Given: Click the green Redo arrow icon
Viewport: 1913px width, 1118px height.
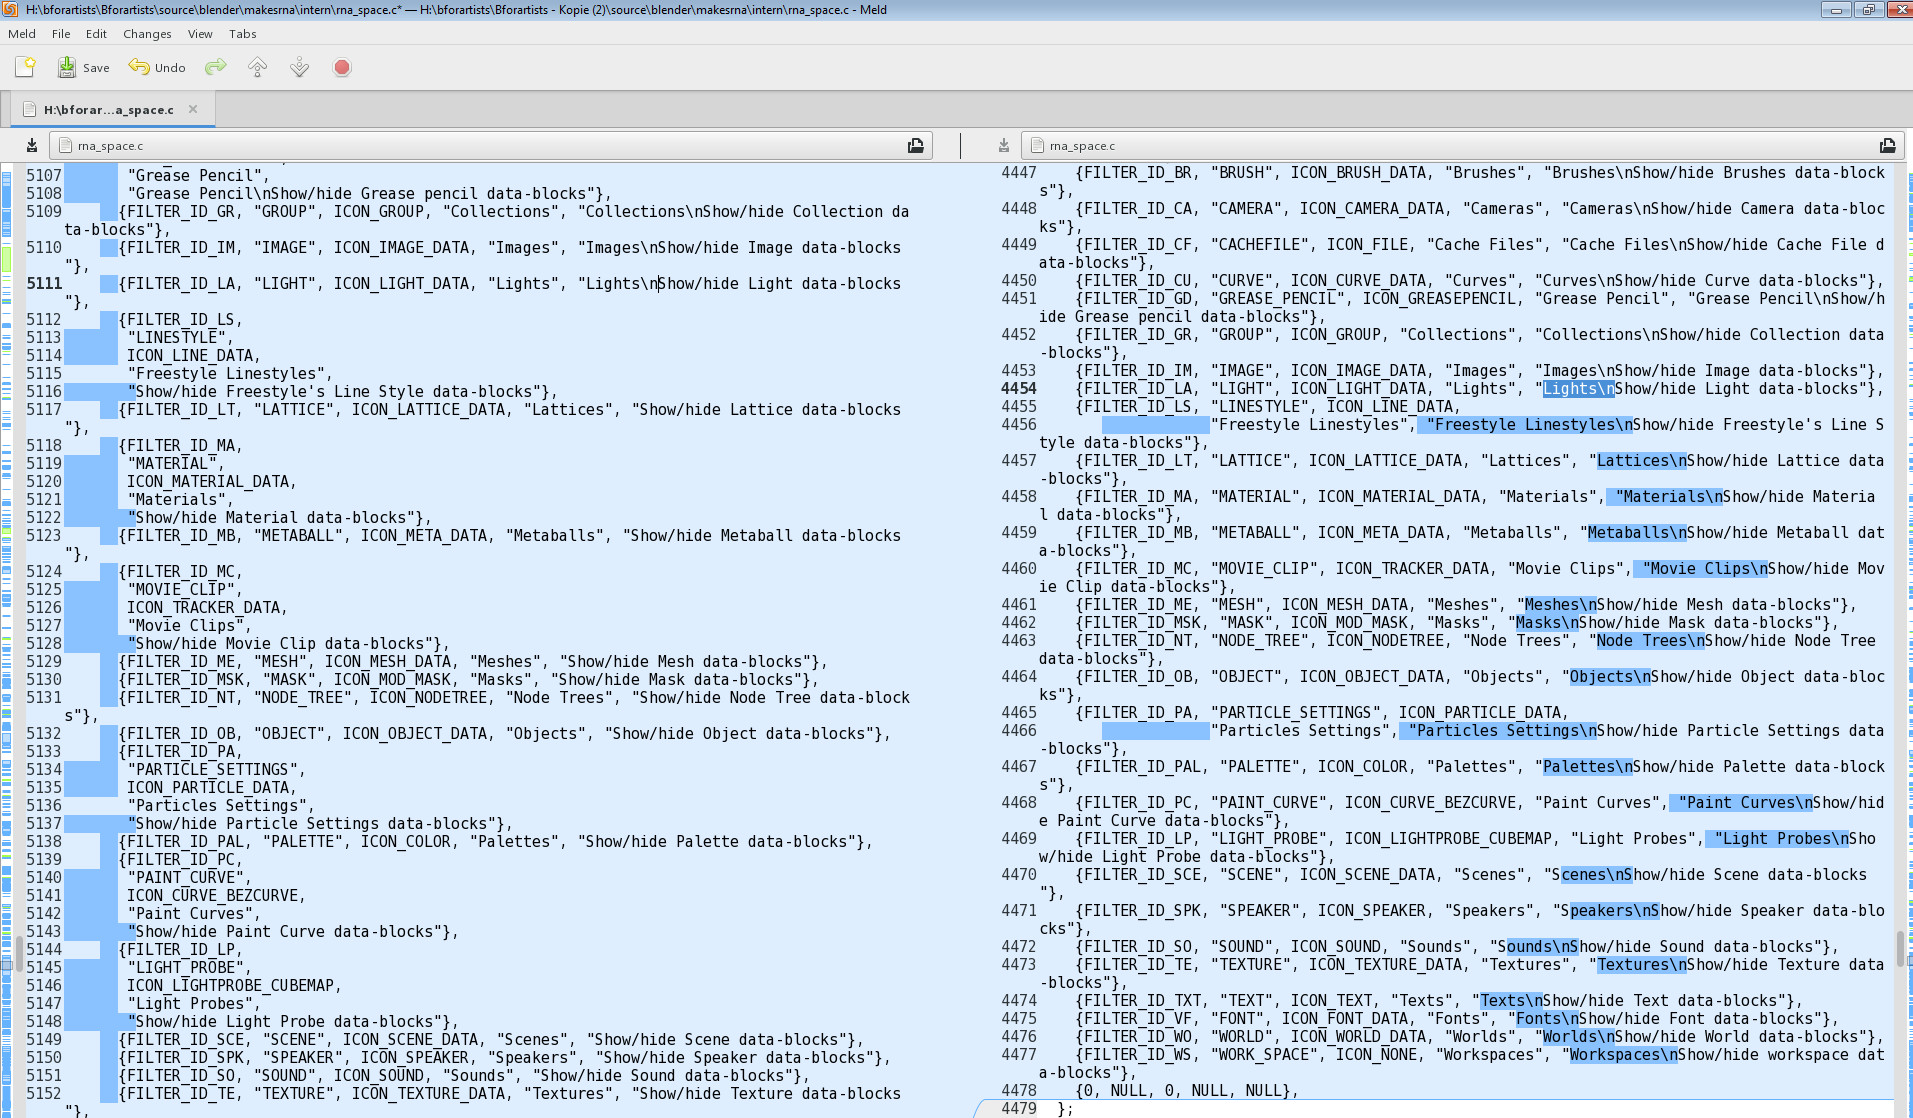Looking at the screenshot, I should (x=215, y=67).
